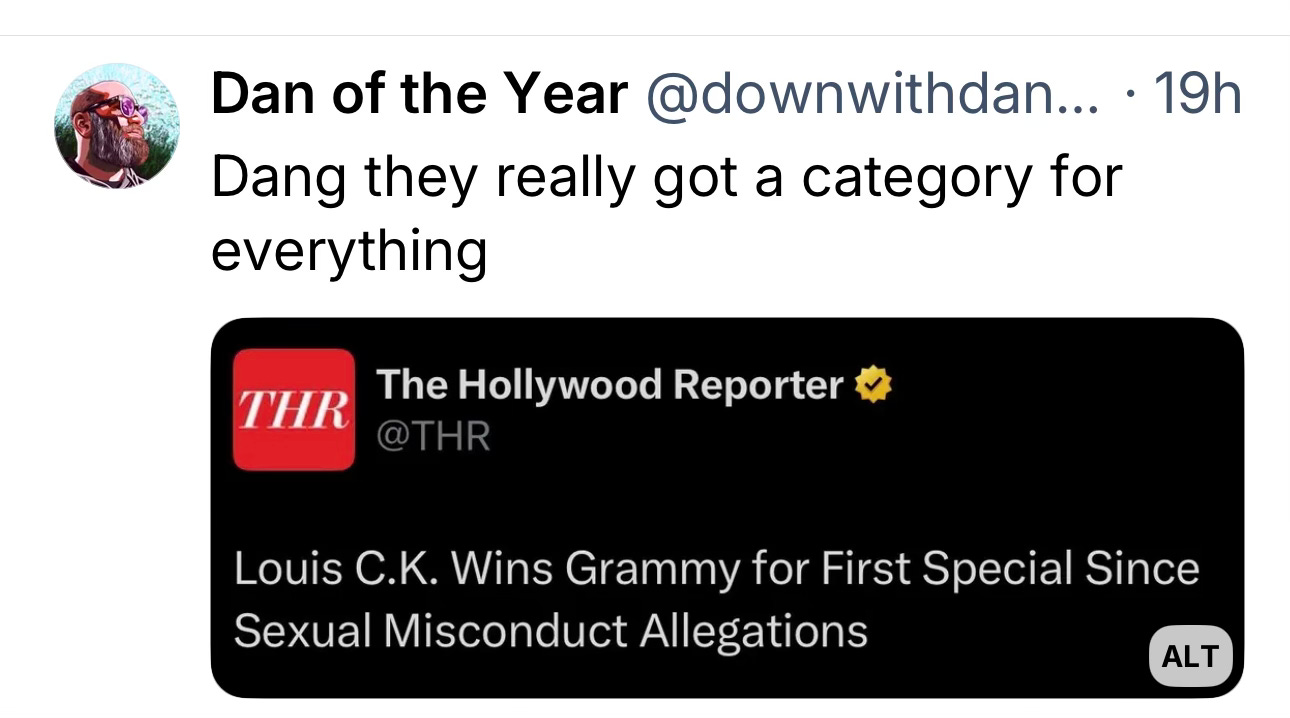Screen dimensions: 1290x718
Task: Click the "Sexual Misconduct Allegations" headline line
Action: pos(550,631)
